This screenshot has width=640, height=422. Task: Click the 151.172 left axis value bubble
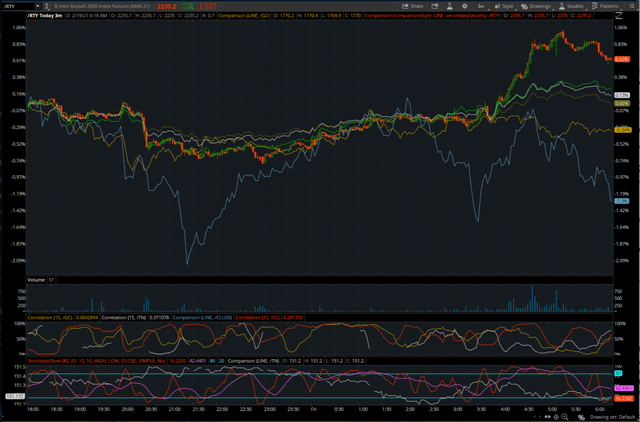[x=15, y=396]
